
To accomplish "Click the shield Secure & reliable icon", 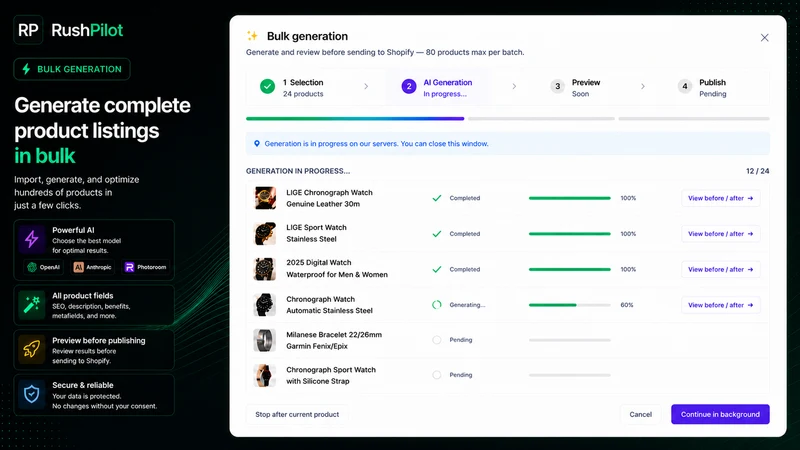I will coord(32,394).
